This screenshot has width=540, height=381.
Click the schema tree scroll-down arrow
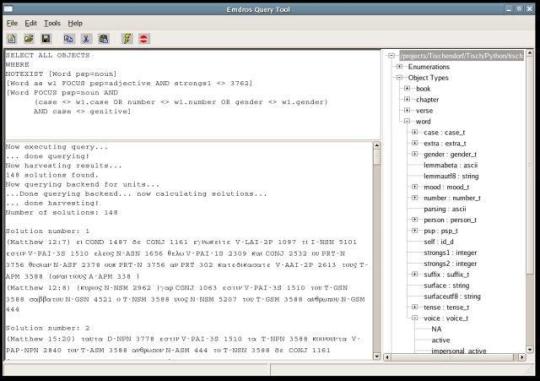click(530, 349)
